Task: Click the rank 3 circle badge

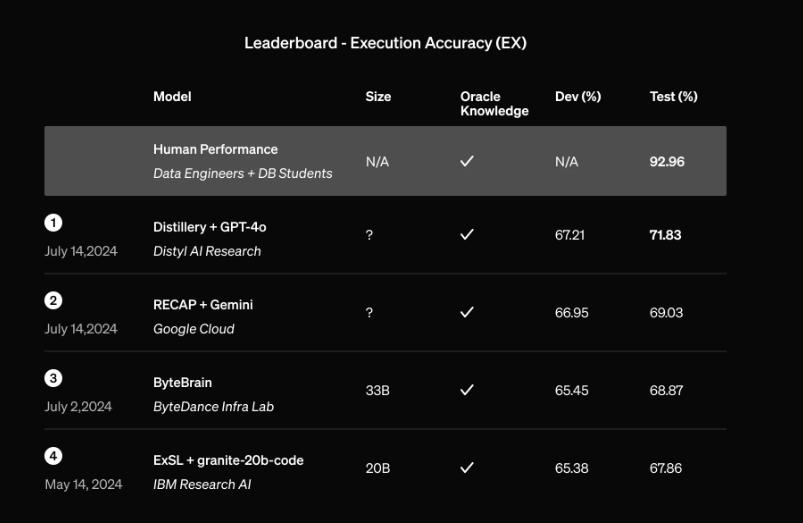Action: click(53, 379)
